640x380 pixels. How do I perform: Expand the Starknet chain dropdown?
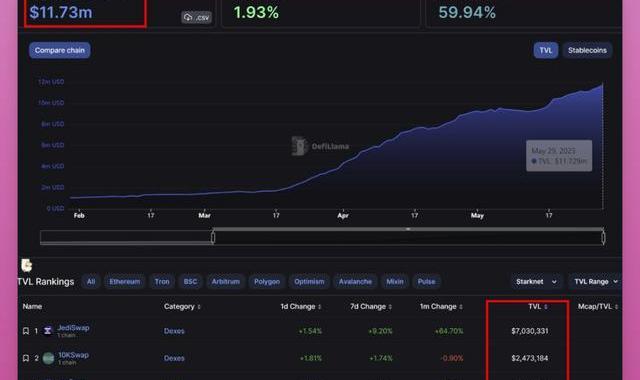pyautogui.click(x=536, y=282)
